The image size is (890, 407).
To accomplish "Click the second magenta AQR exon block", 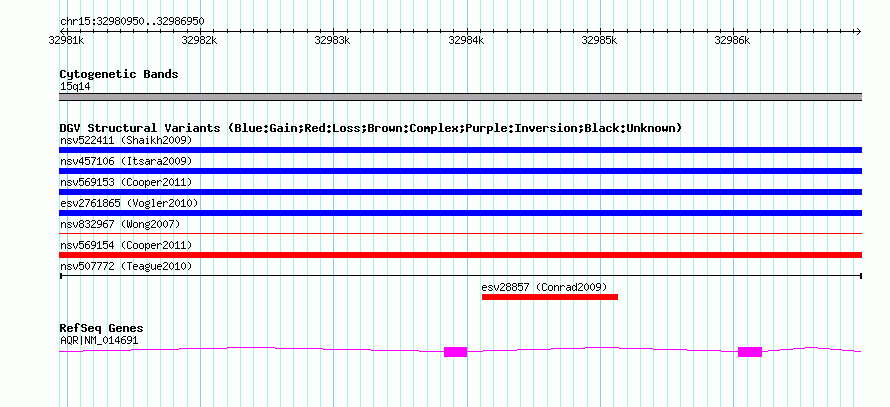I will [x=750, y=352].
